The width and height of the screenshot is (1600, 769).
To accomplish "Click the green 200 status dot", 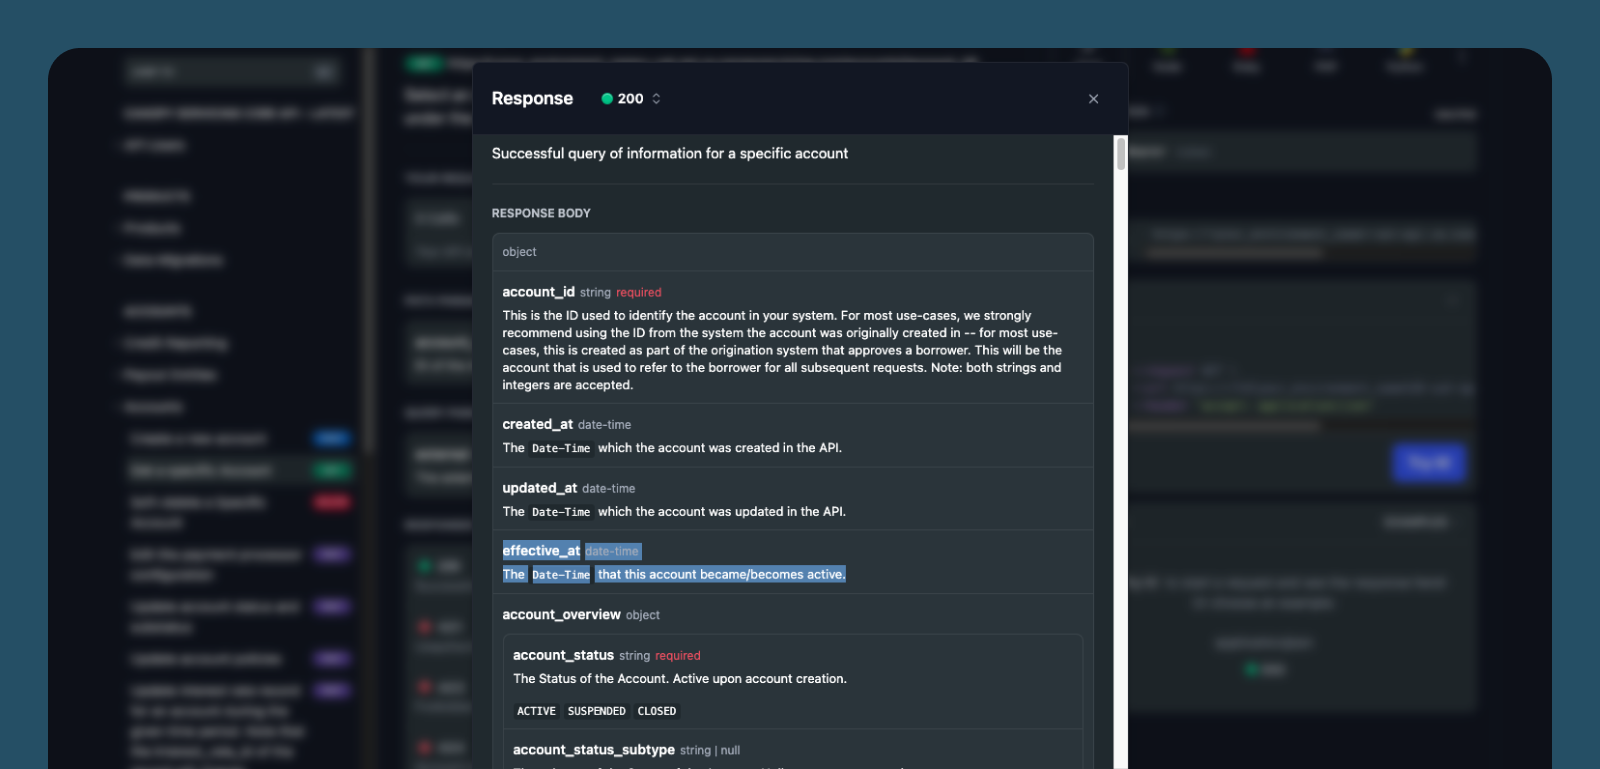I will click(x=607, y=99).
